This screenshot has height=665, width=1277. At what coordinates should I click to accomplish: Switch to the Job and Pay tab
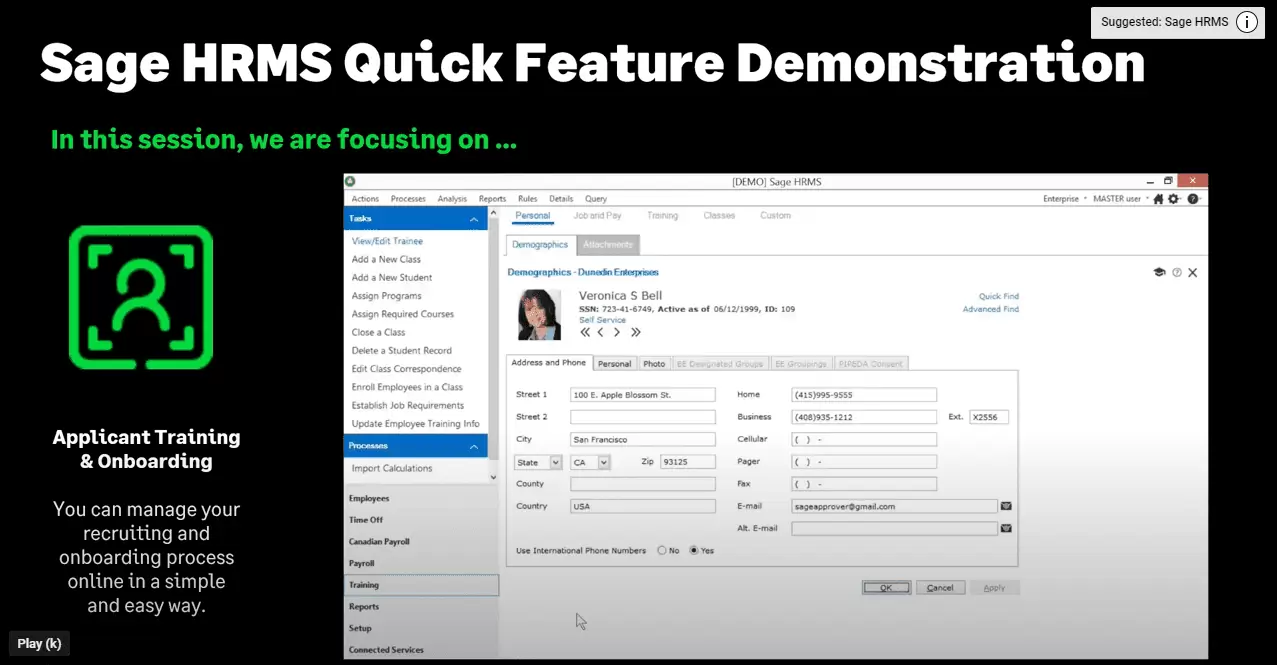click(x=597, y=215)
